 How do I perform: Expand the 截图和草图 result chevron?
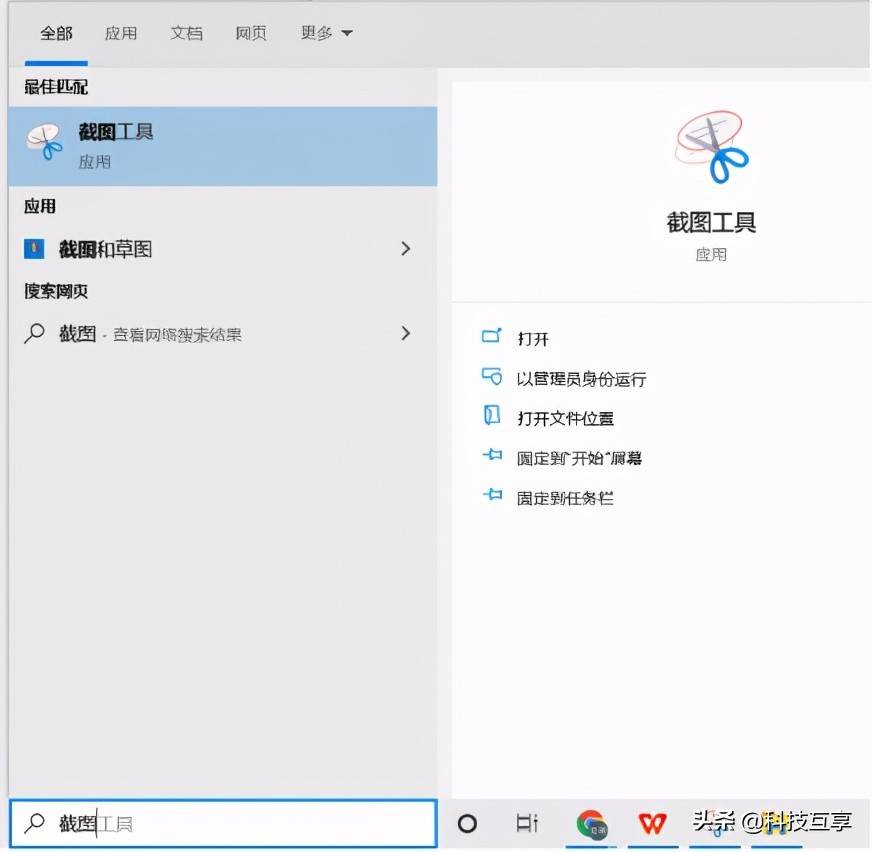pos(405,247)
